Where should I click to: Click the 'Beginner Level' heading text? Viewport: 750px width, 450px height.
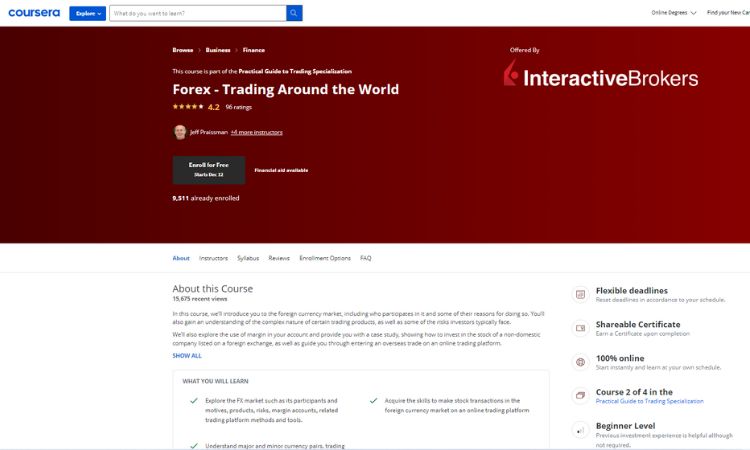point(625,426)
